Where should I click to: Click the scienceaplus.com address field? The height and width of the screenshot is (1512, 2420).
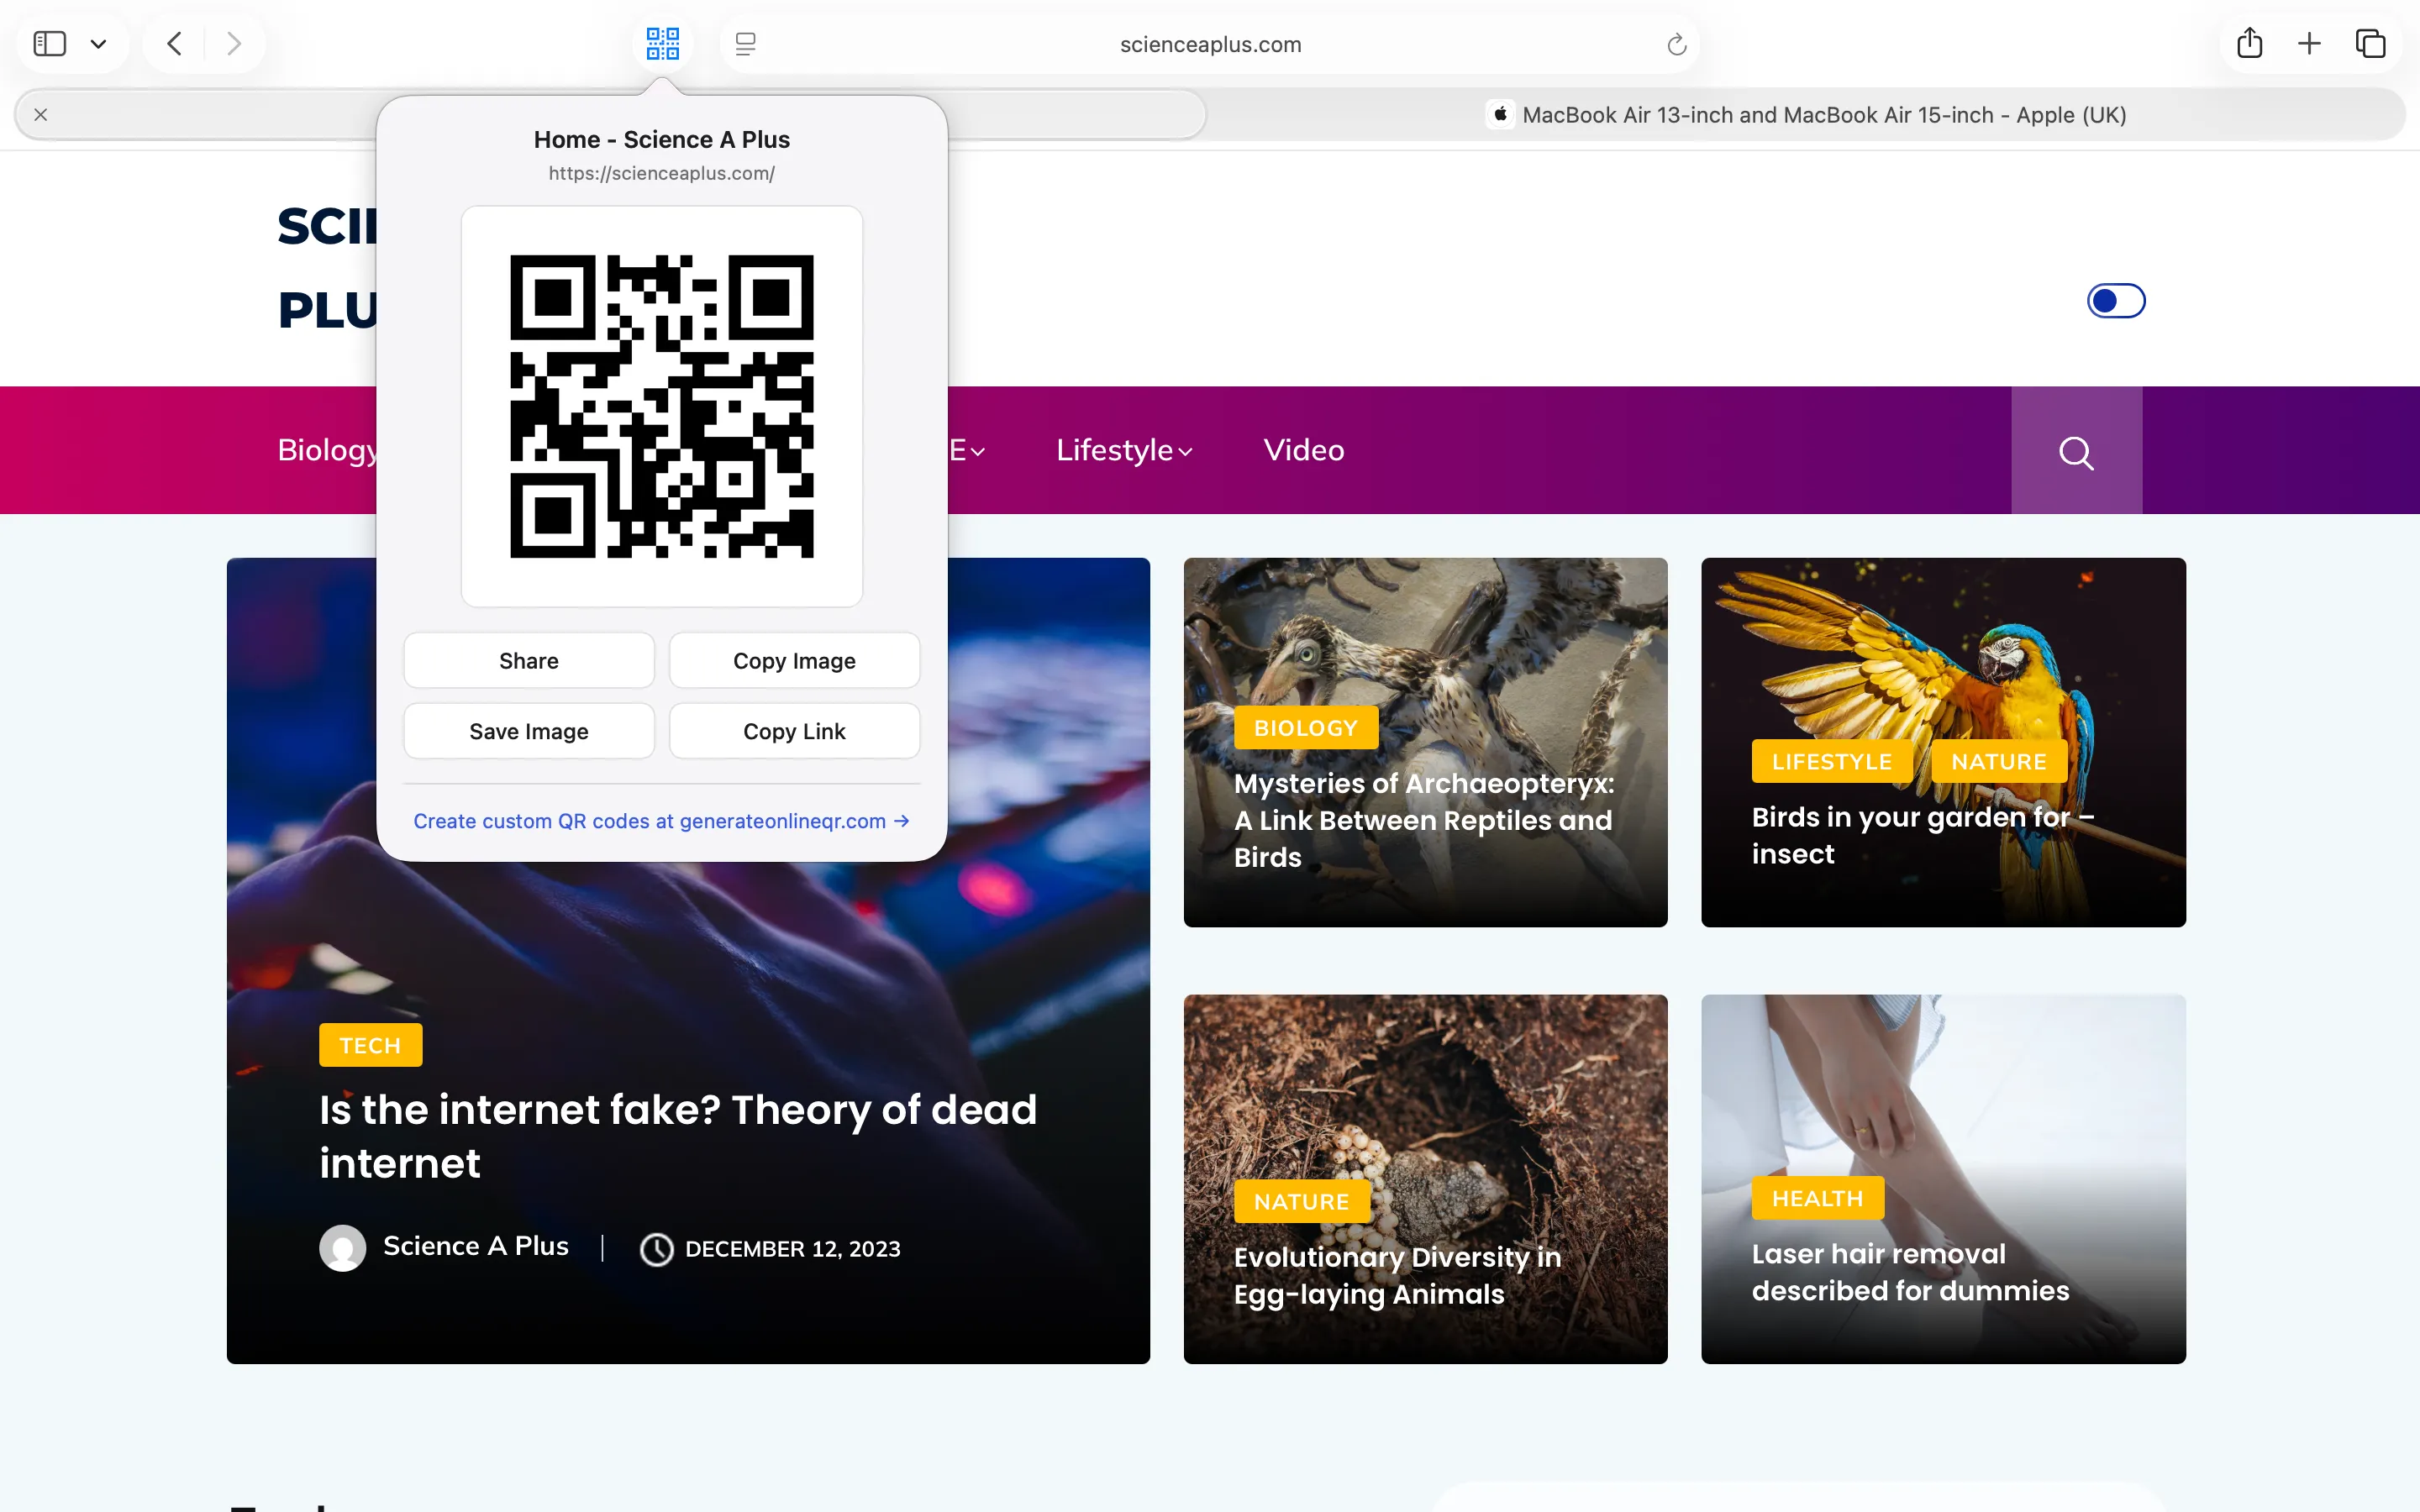[1210, 44]
